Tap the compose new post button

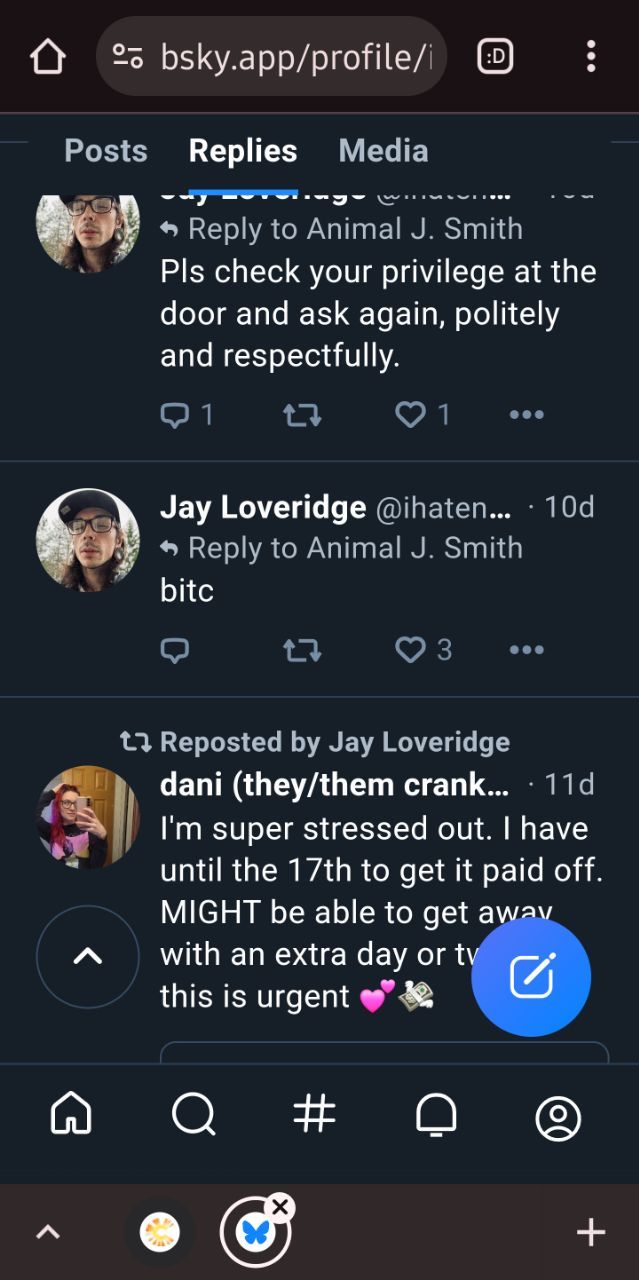(x=531, y=976)
